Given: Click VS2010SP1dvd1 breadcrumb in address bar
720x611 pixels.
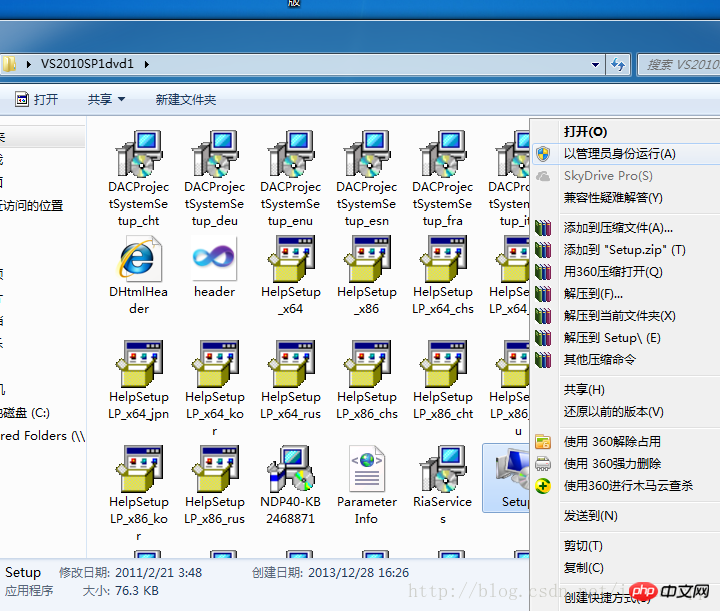Looking at the screenshot, I should pyautogui.click(x=87, y=64).
